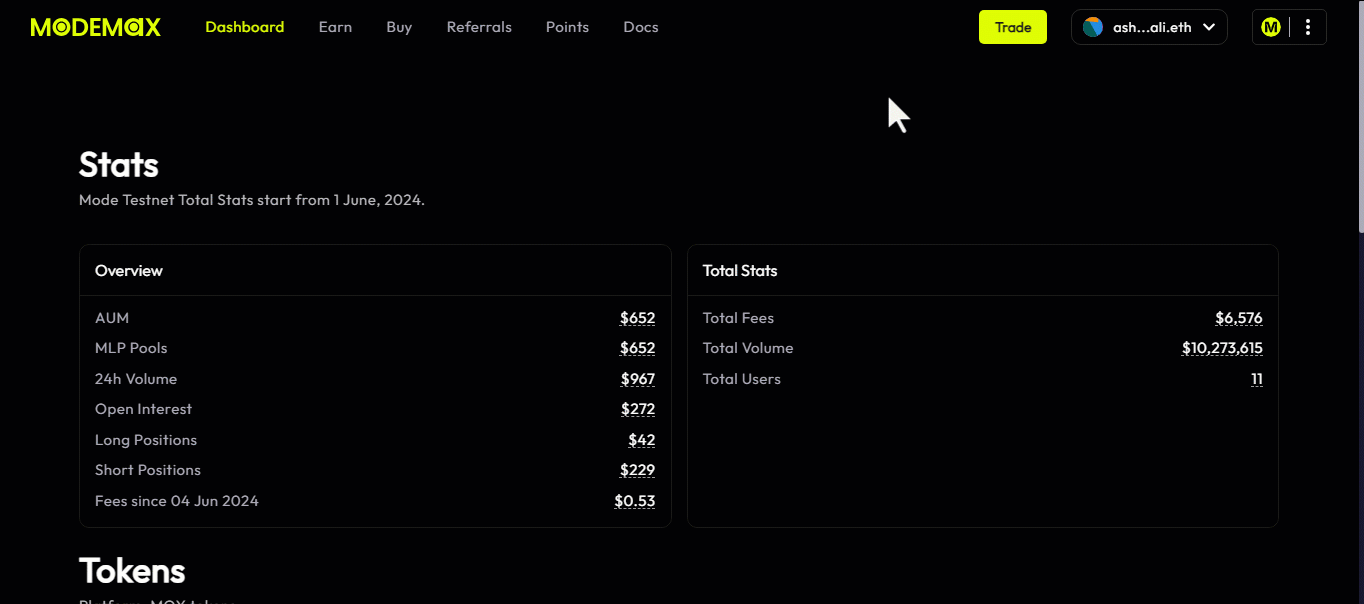Click the Open Interest value $272

637,409
